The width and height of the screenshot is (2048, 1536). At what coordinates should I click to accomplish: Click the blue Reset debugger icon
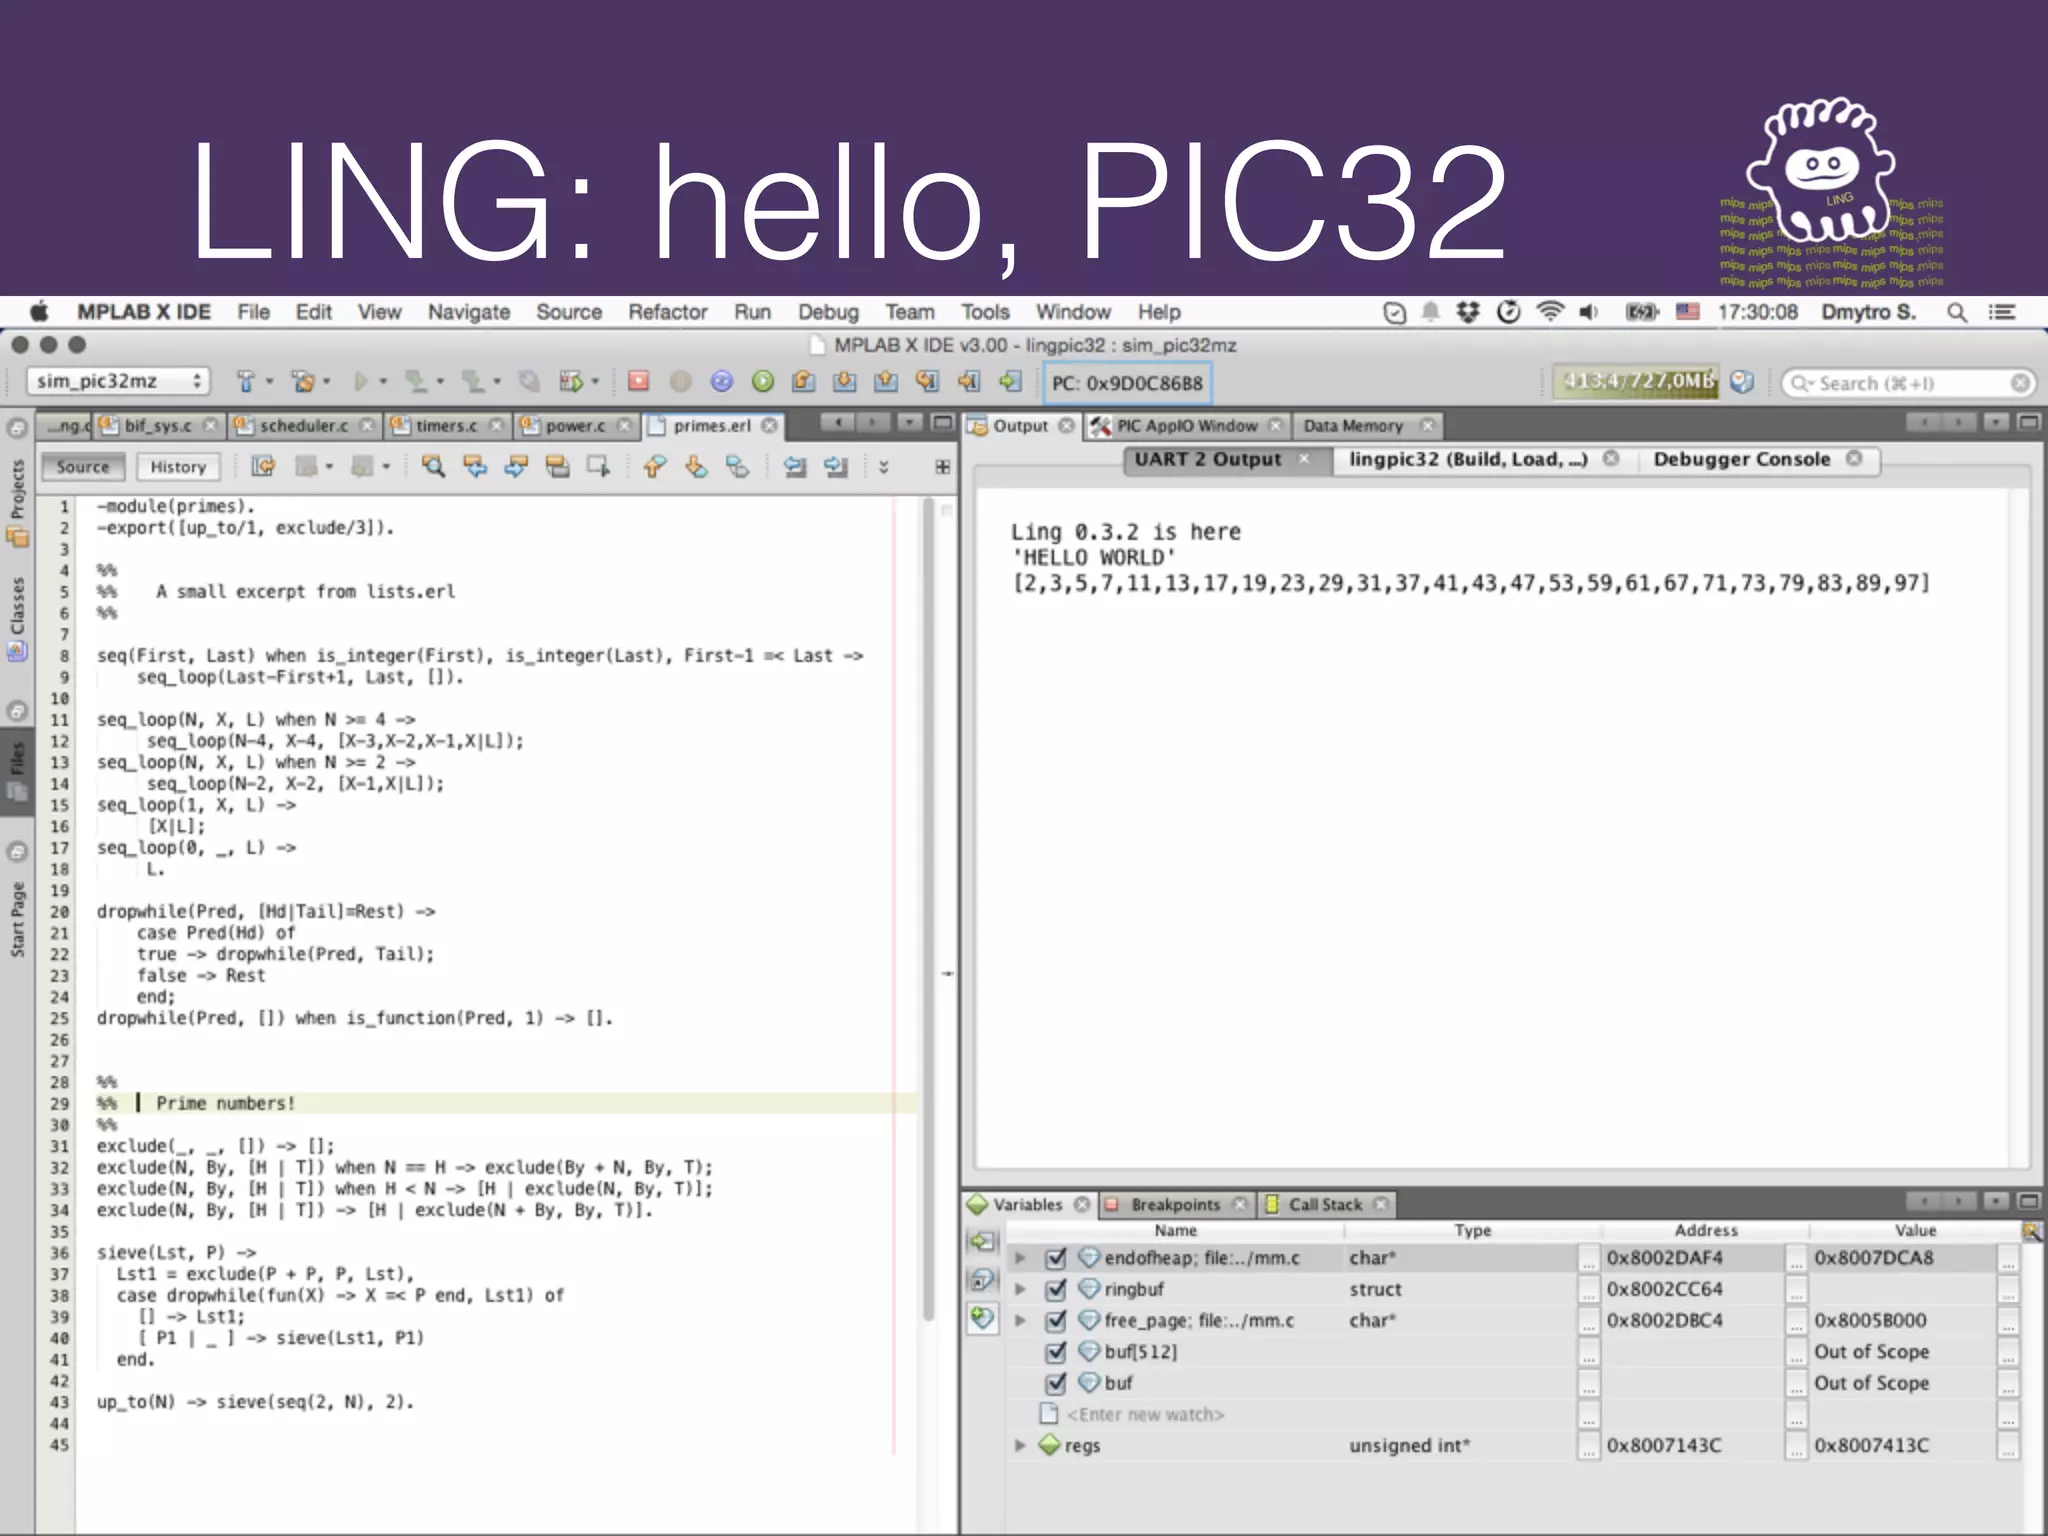(x=721, y=381)
